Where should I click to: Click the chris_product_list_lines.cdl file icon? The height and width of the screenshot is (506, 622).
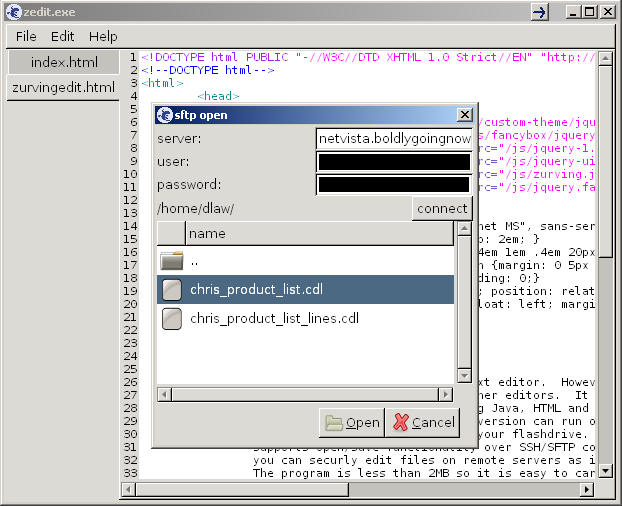tap(172, 319)
